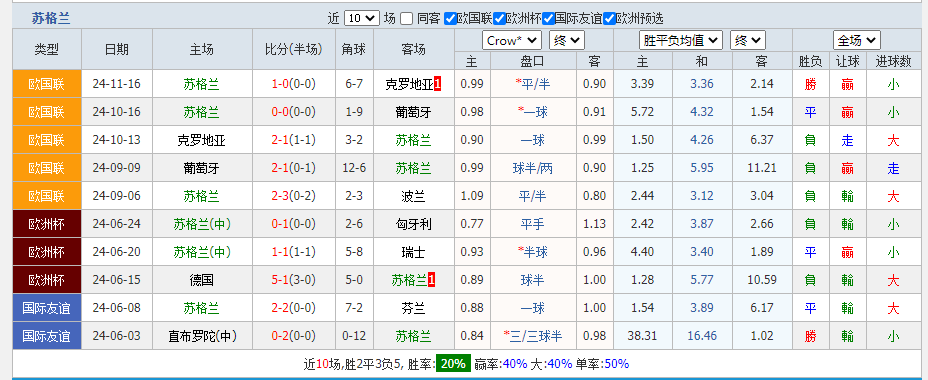Click the *三/三球半 handicap cell
The width and height of the screenshot is (928, 380).
click(x=533, y=336)
